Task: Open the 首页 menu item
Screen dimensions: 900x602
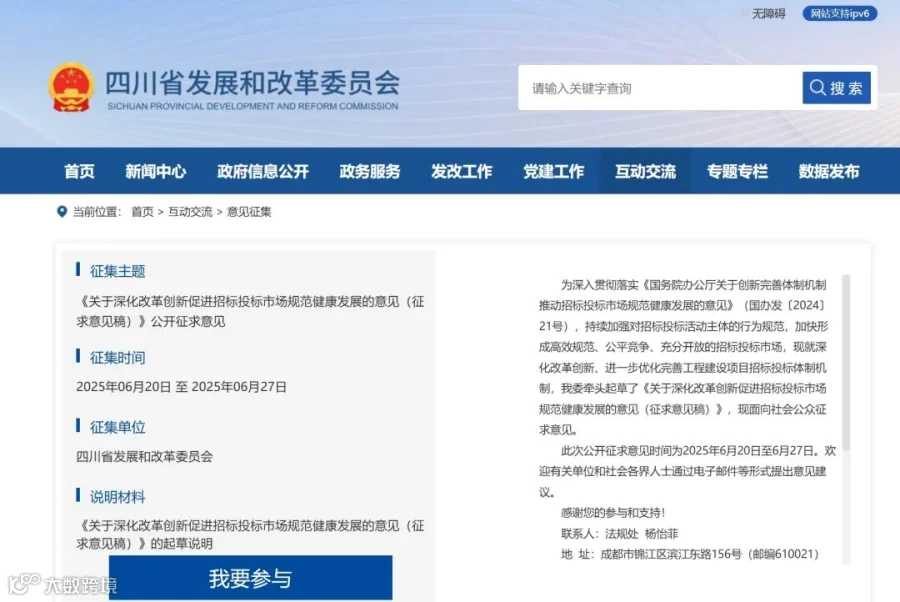Action: click(x=79, y=171)
